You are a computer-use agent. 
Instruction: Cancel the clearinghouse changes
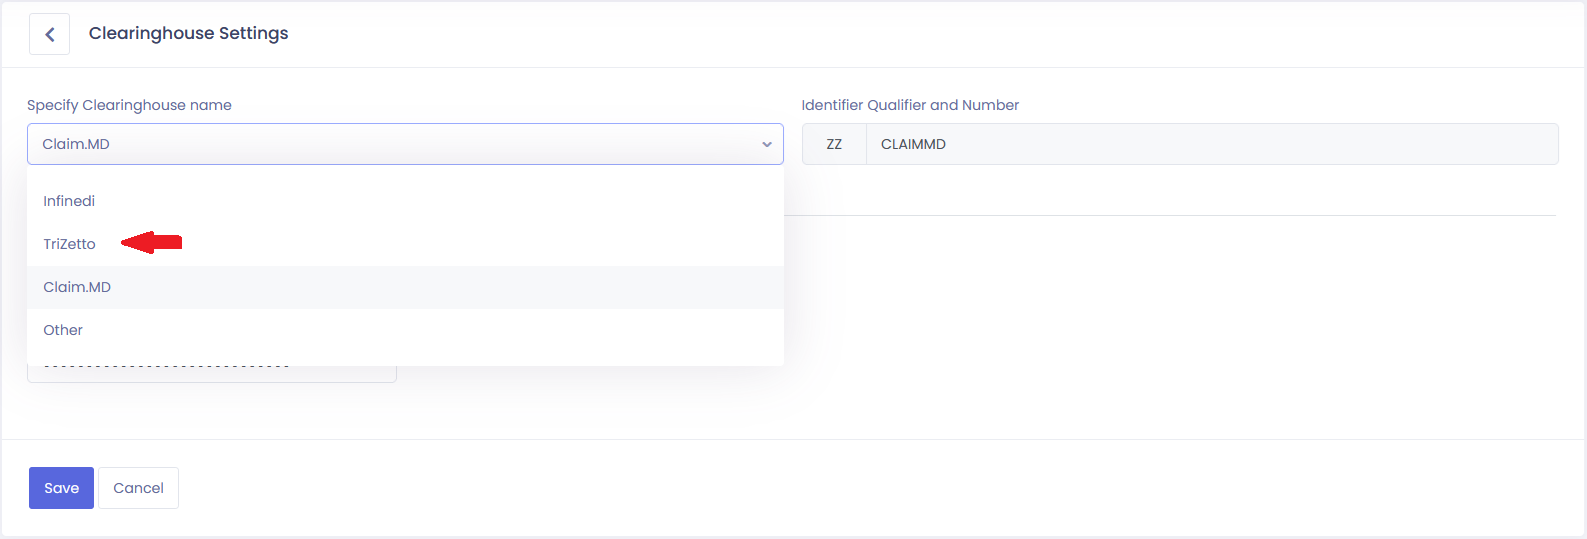click(x=138, y=488)
